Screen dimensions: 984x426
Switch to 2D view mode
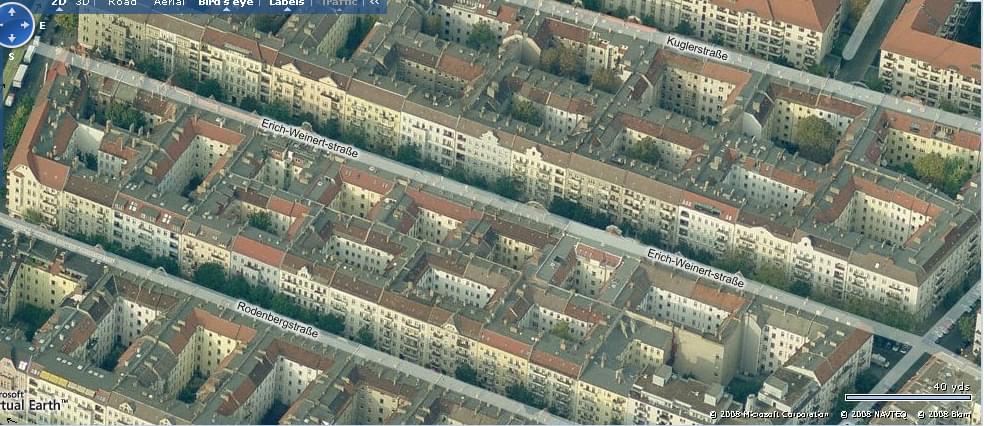tap(58, 3)
